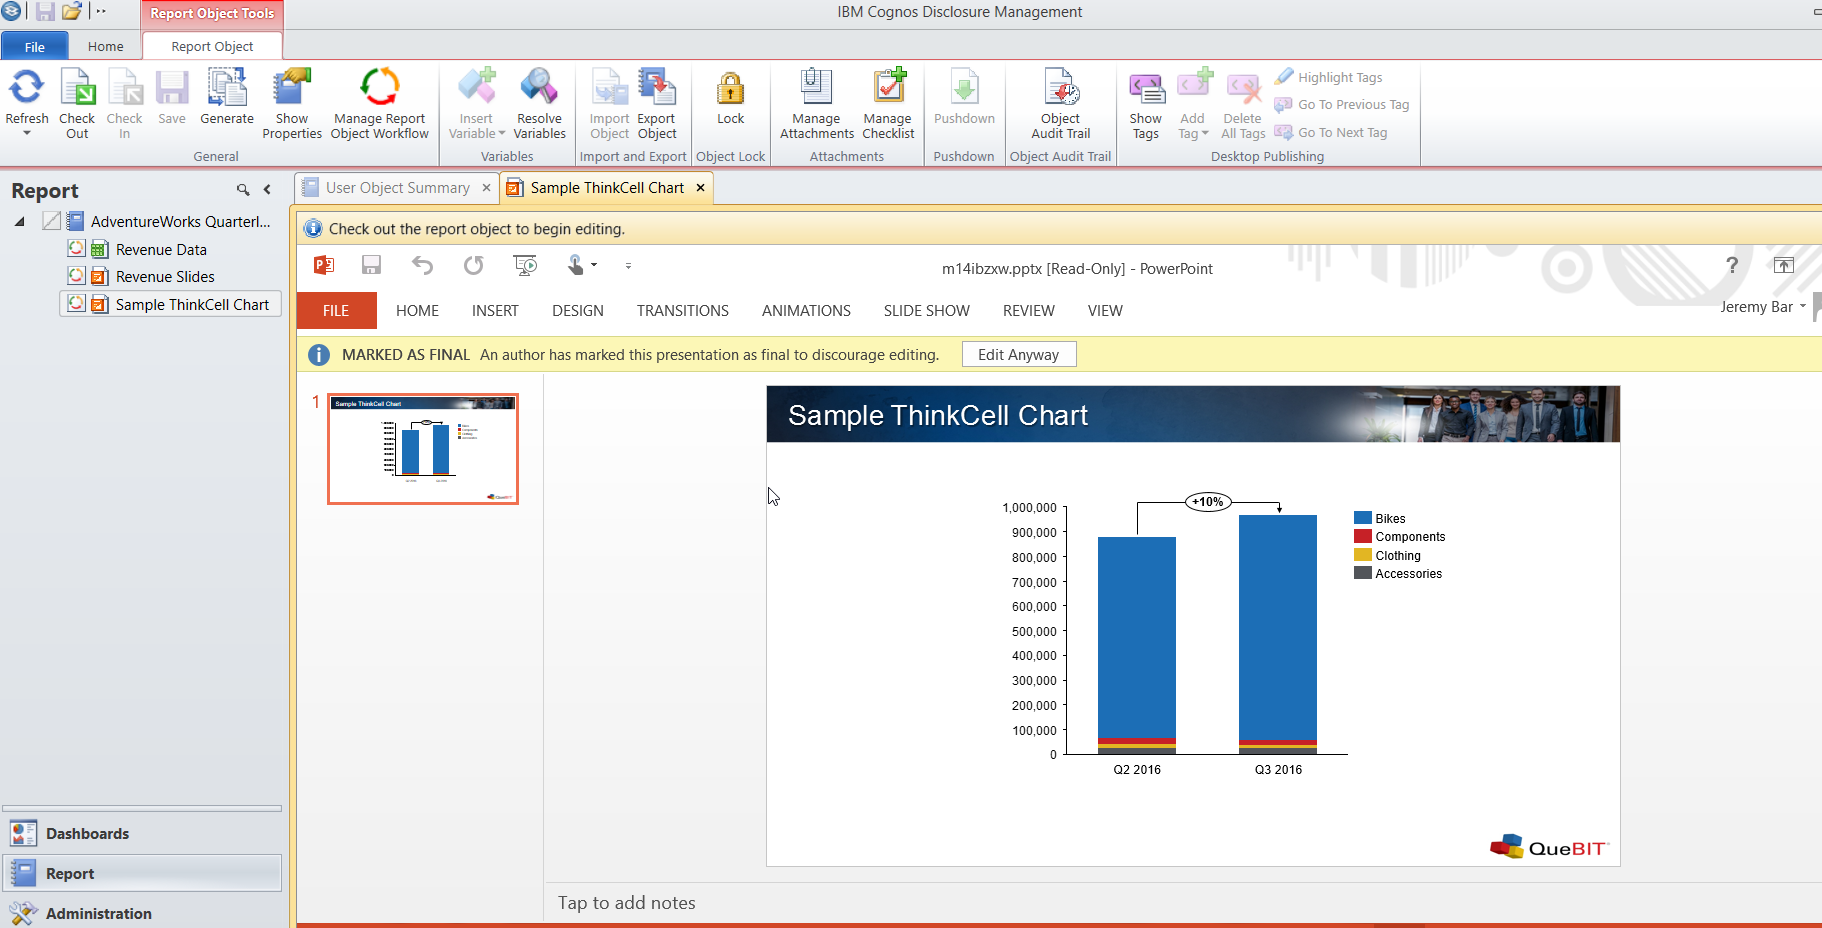Collapse the Report side panel
The image size is (1822, 928).
(267, 190)
